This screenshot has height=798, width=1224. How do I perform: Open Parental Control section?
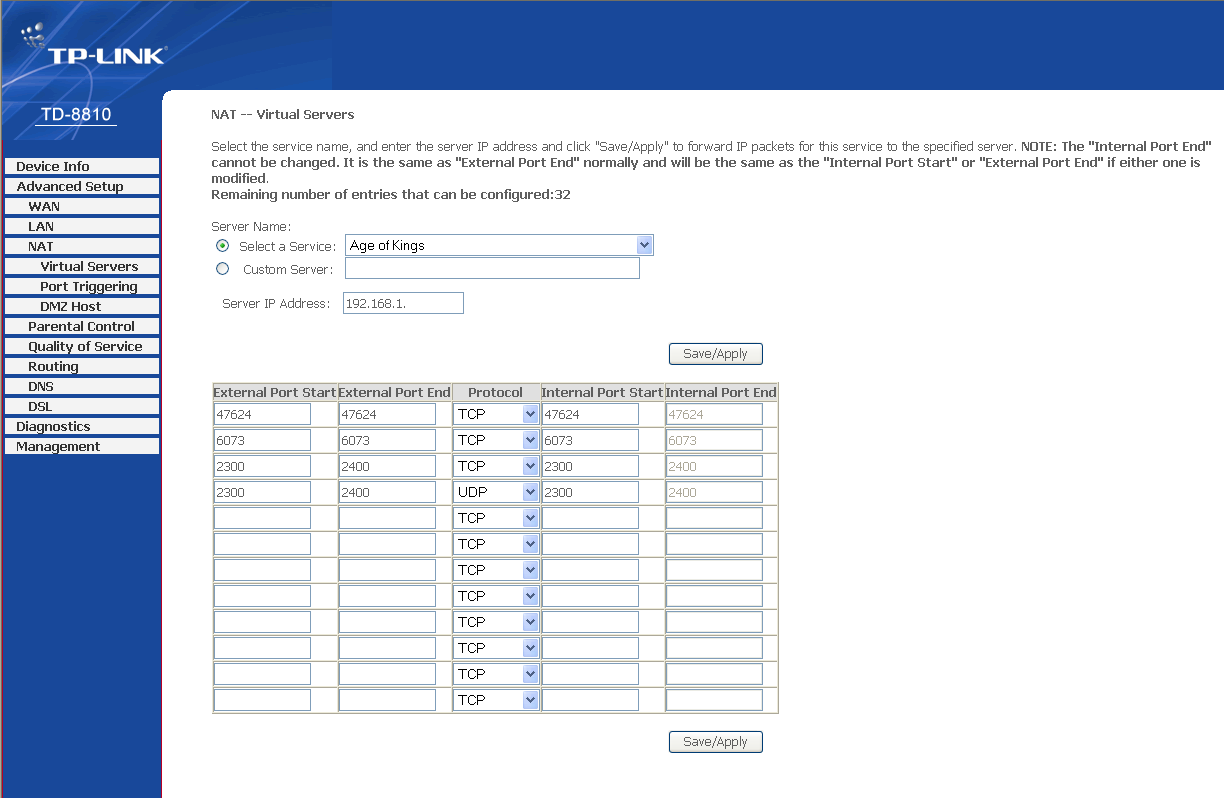82,326
